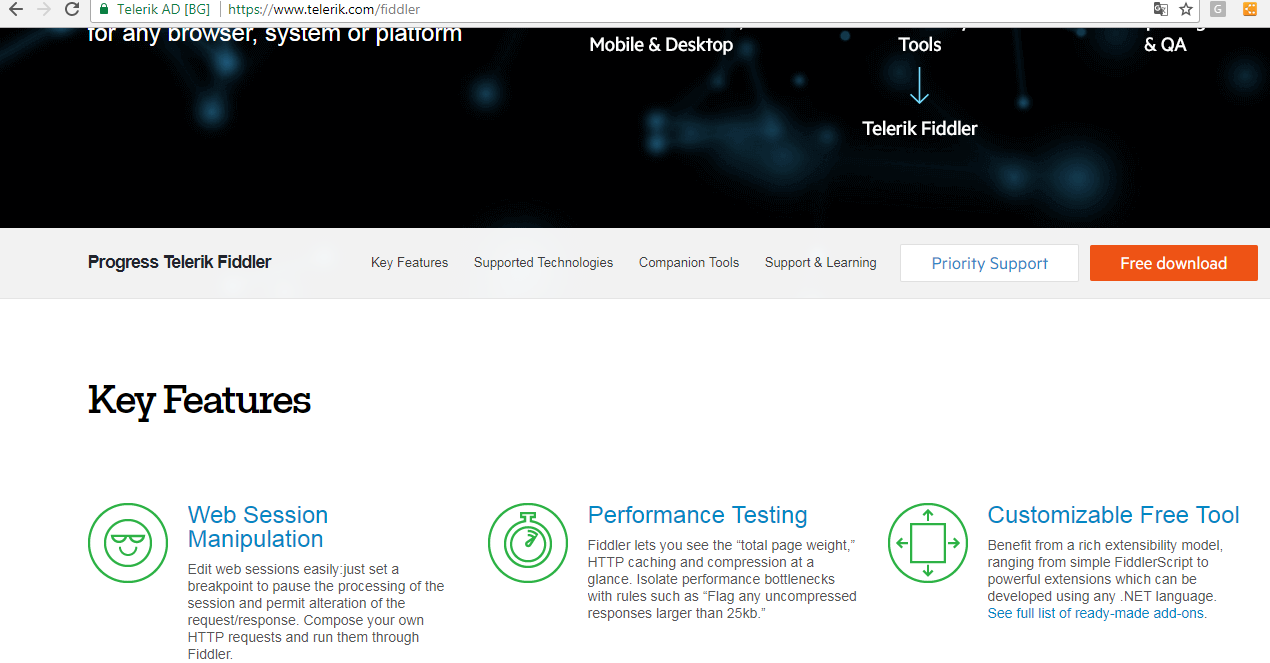This screenshot has width=1270, height=663.
Task: Open the Customizable Free Tool heading
Action: coord(1113,515)
